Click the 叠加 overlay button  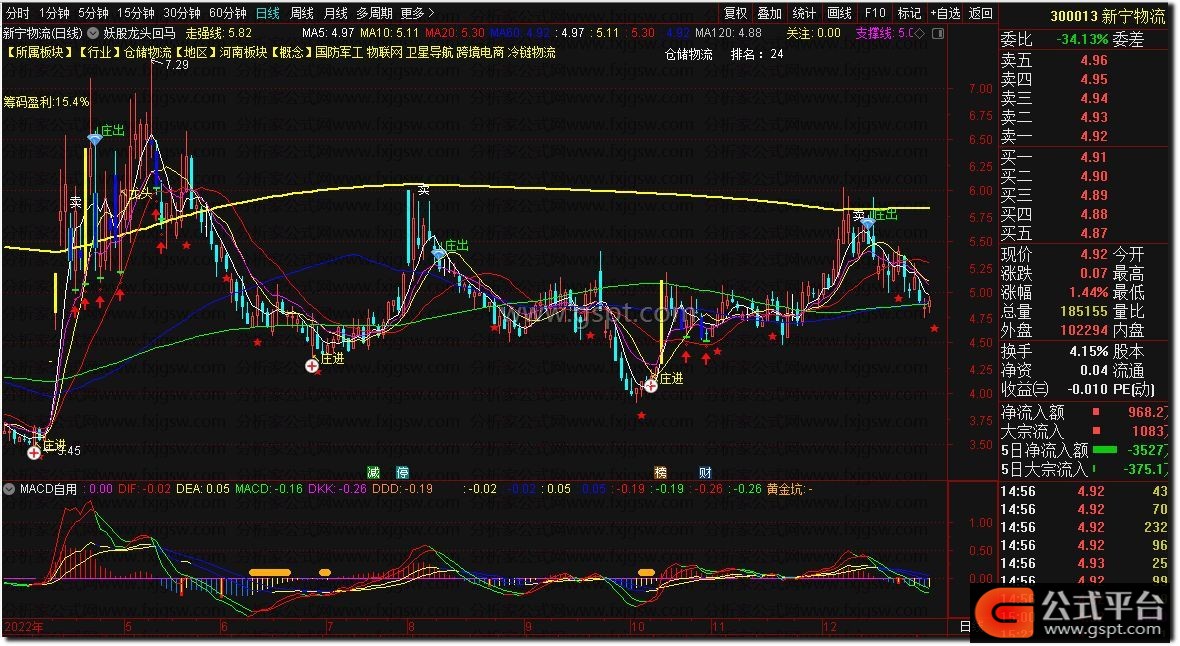[769, 13]
